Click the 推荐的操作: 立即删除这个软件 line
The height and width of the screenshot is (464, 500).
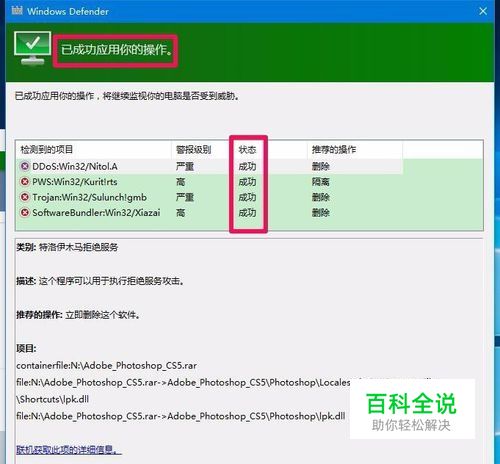(78, 314)
